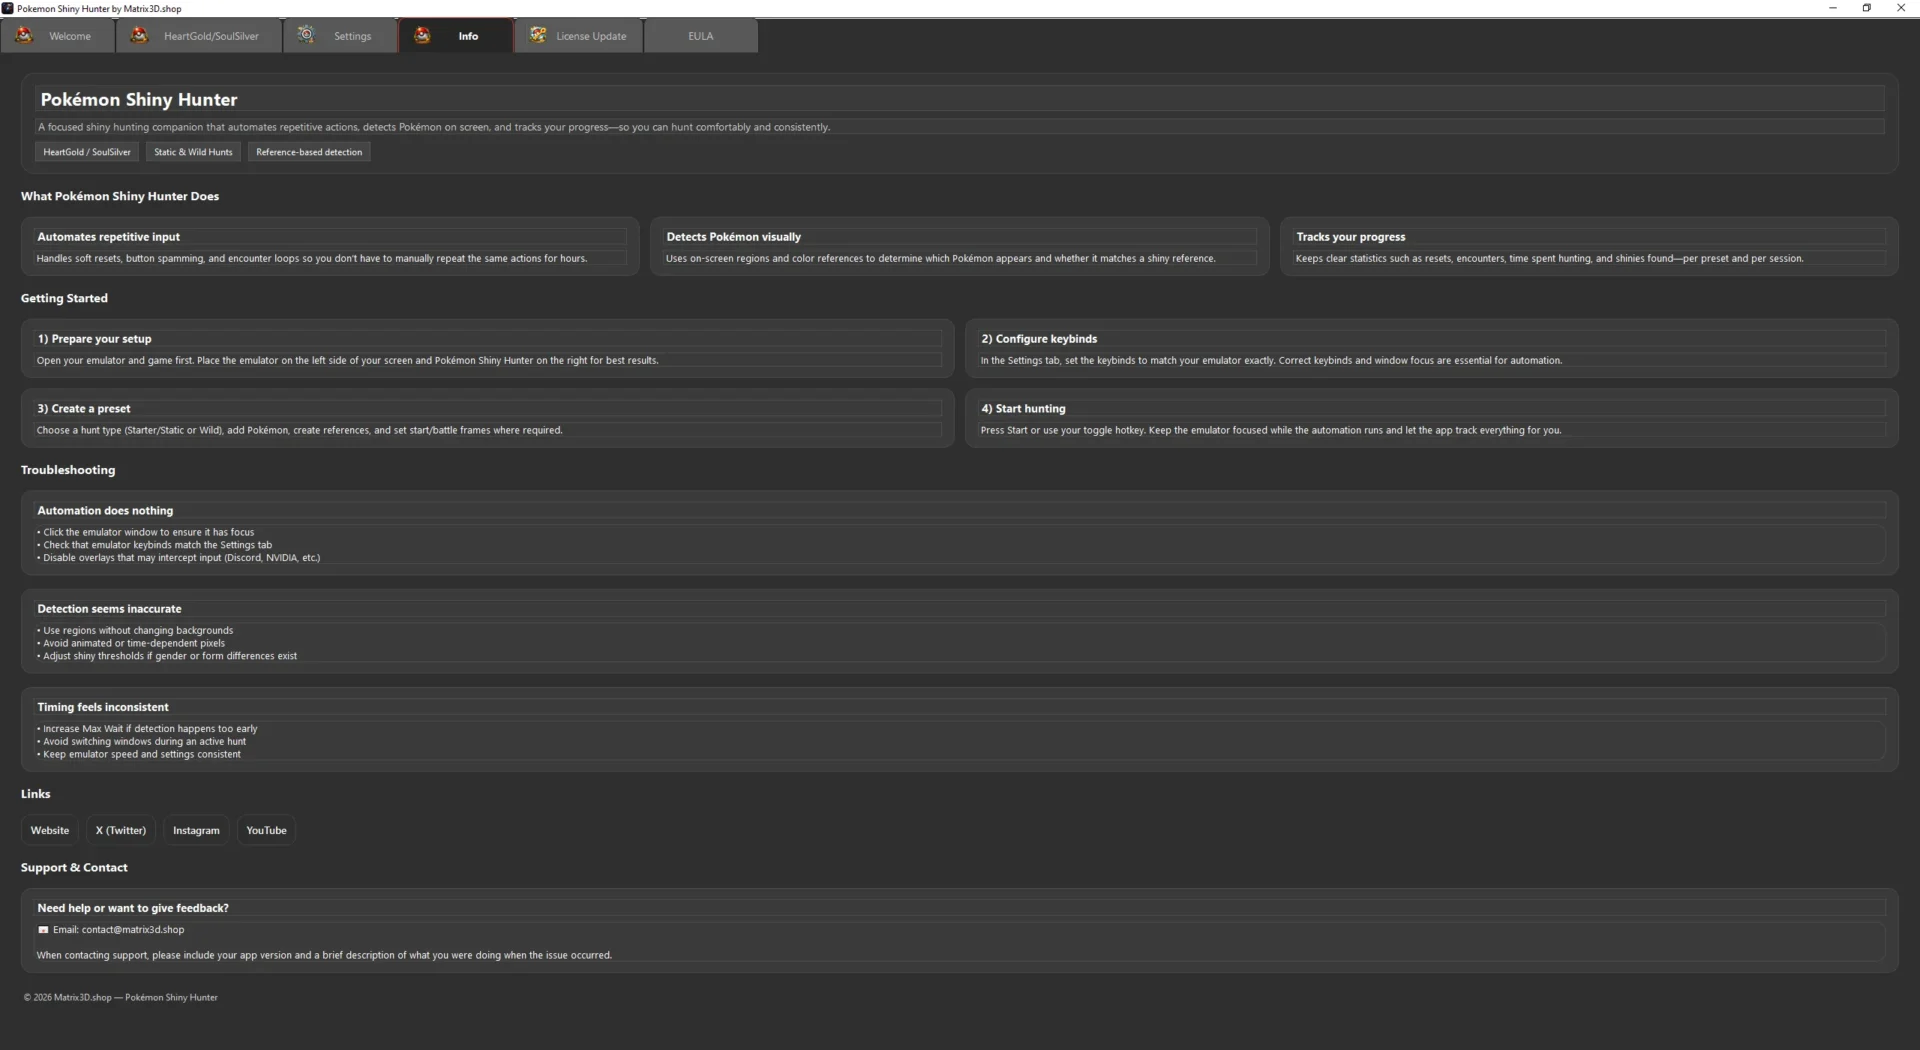Image resolution: width=1920 pixels, height=1050 pixels.
Task: Click the 'Open your emulator and game first' text
Action: tap(348, 360)
